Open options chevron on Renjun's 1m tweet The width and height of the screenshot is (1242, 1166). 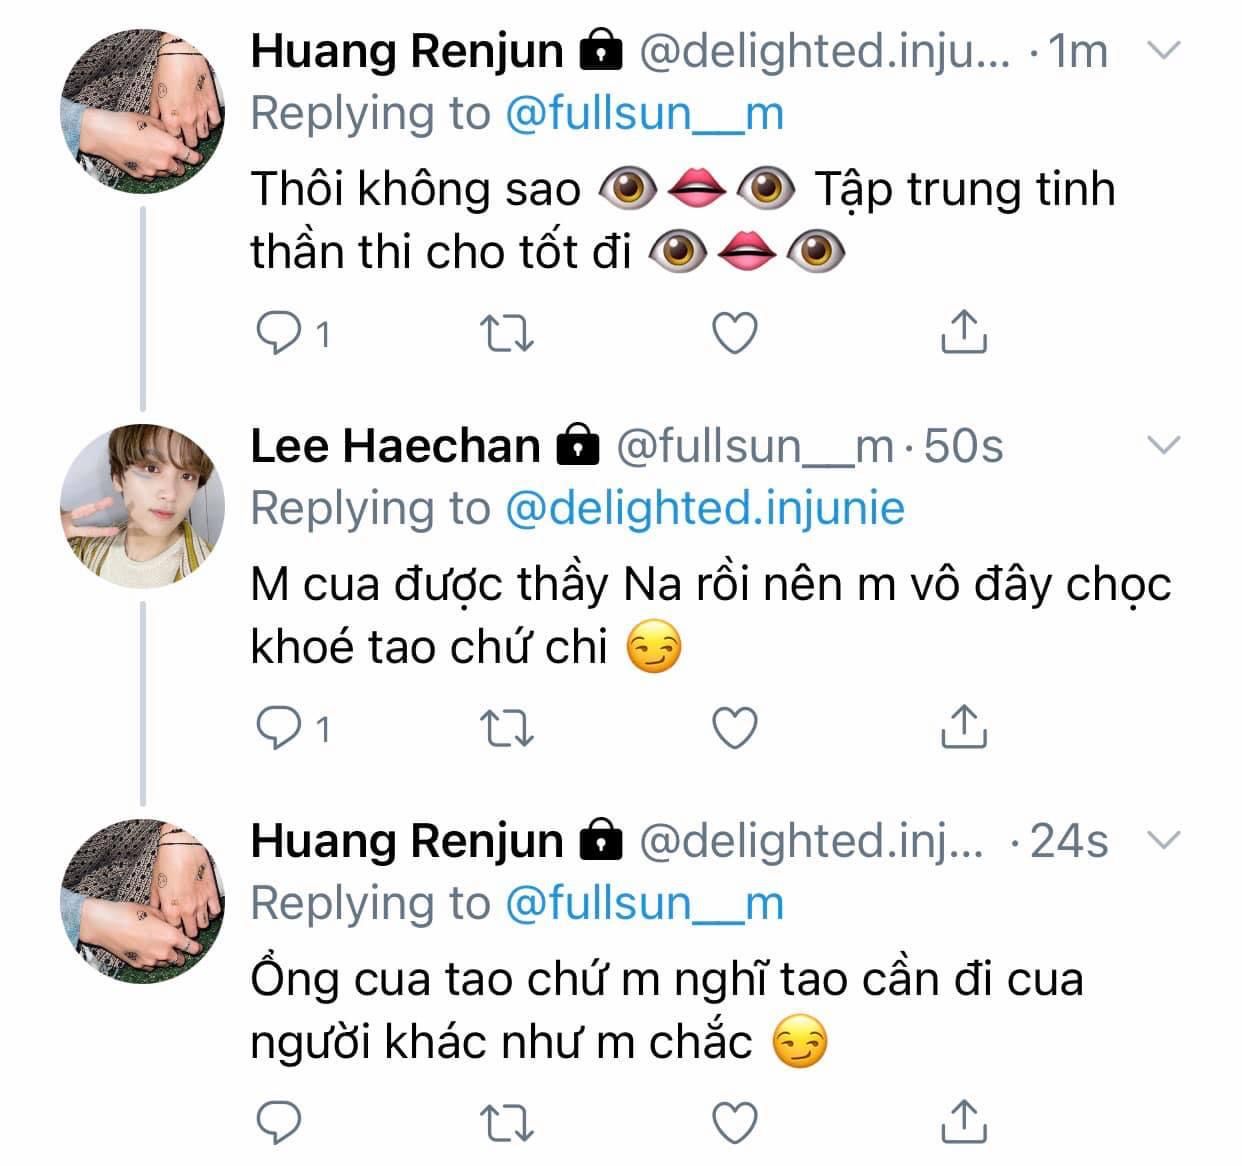point(1163,50)
